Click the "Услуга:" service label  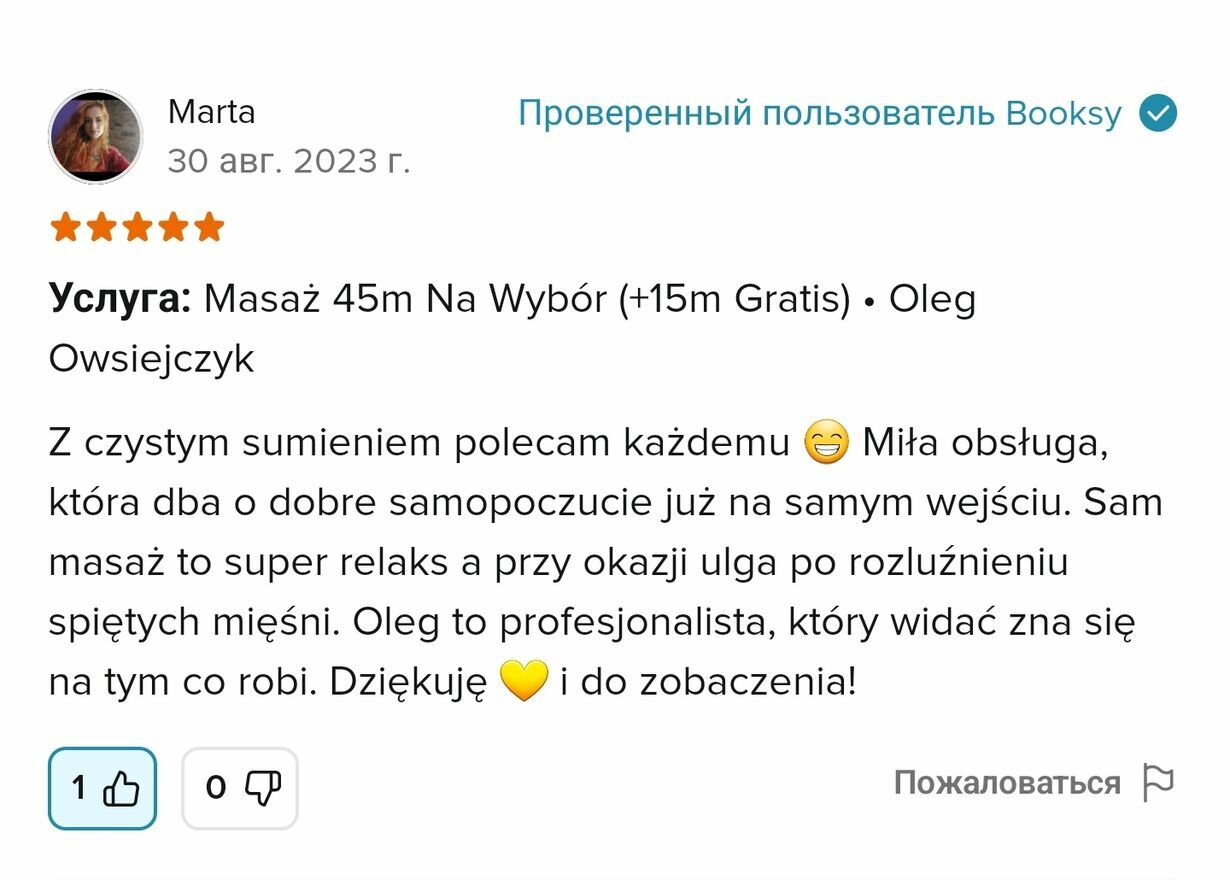pyautogui.click(x=120, y=299)
